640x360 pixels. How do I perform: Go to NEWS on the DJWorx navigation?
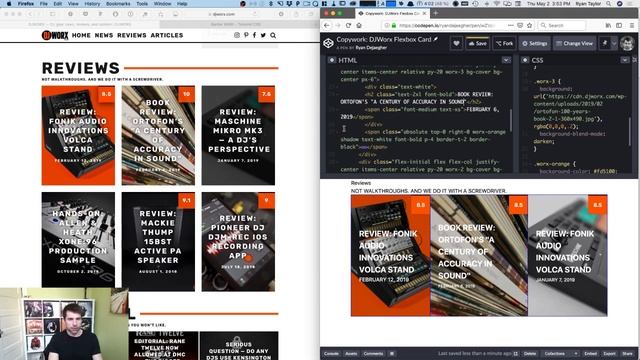(104, 36)
